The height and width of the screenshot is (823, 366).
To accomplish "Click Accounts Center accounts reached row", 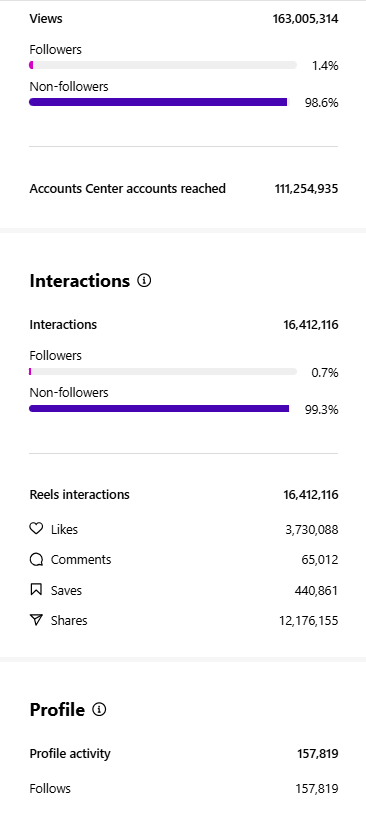I will [x=184, y=188].
